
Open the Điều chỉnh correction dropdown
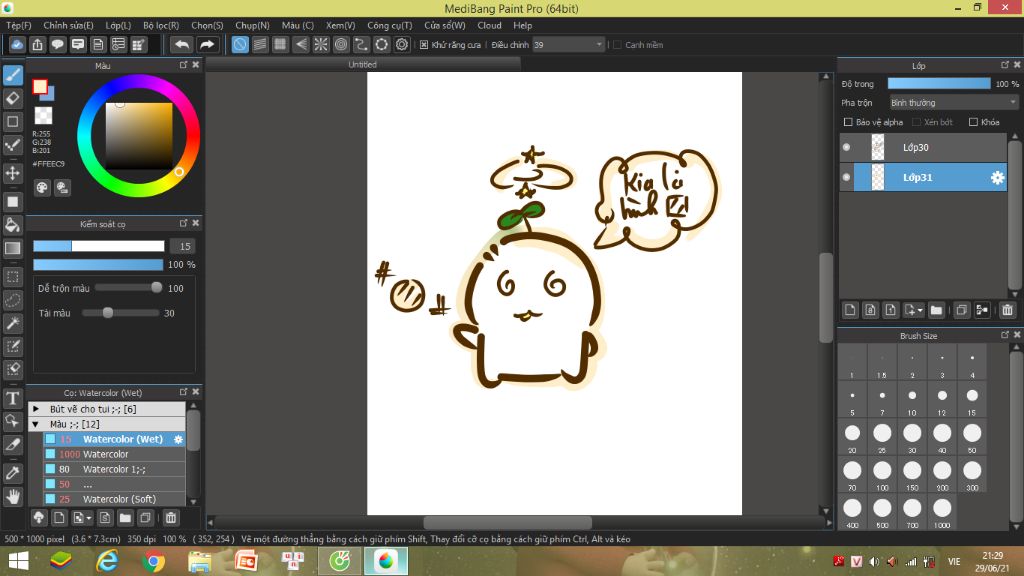click(568, 45)
